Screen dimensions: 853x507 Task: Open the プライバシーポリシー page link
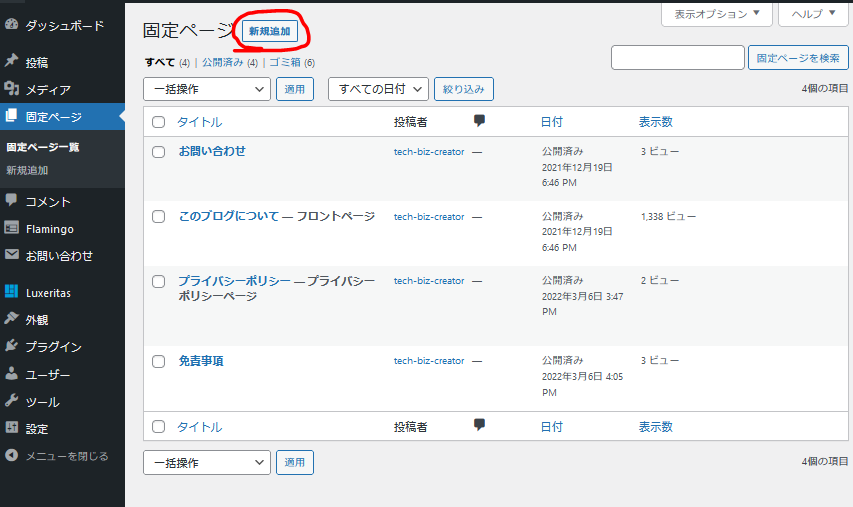pyautogui.click(x=234, y=281)
